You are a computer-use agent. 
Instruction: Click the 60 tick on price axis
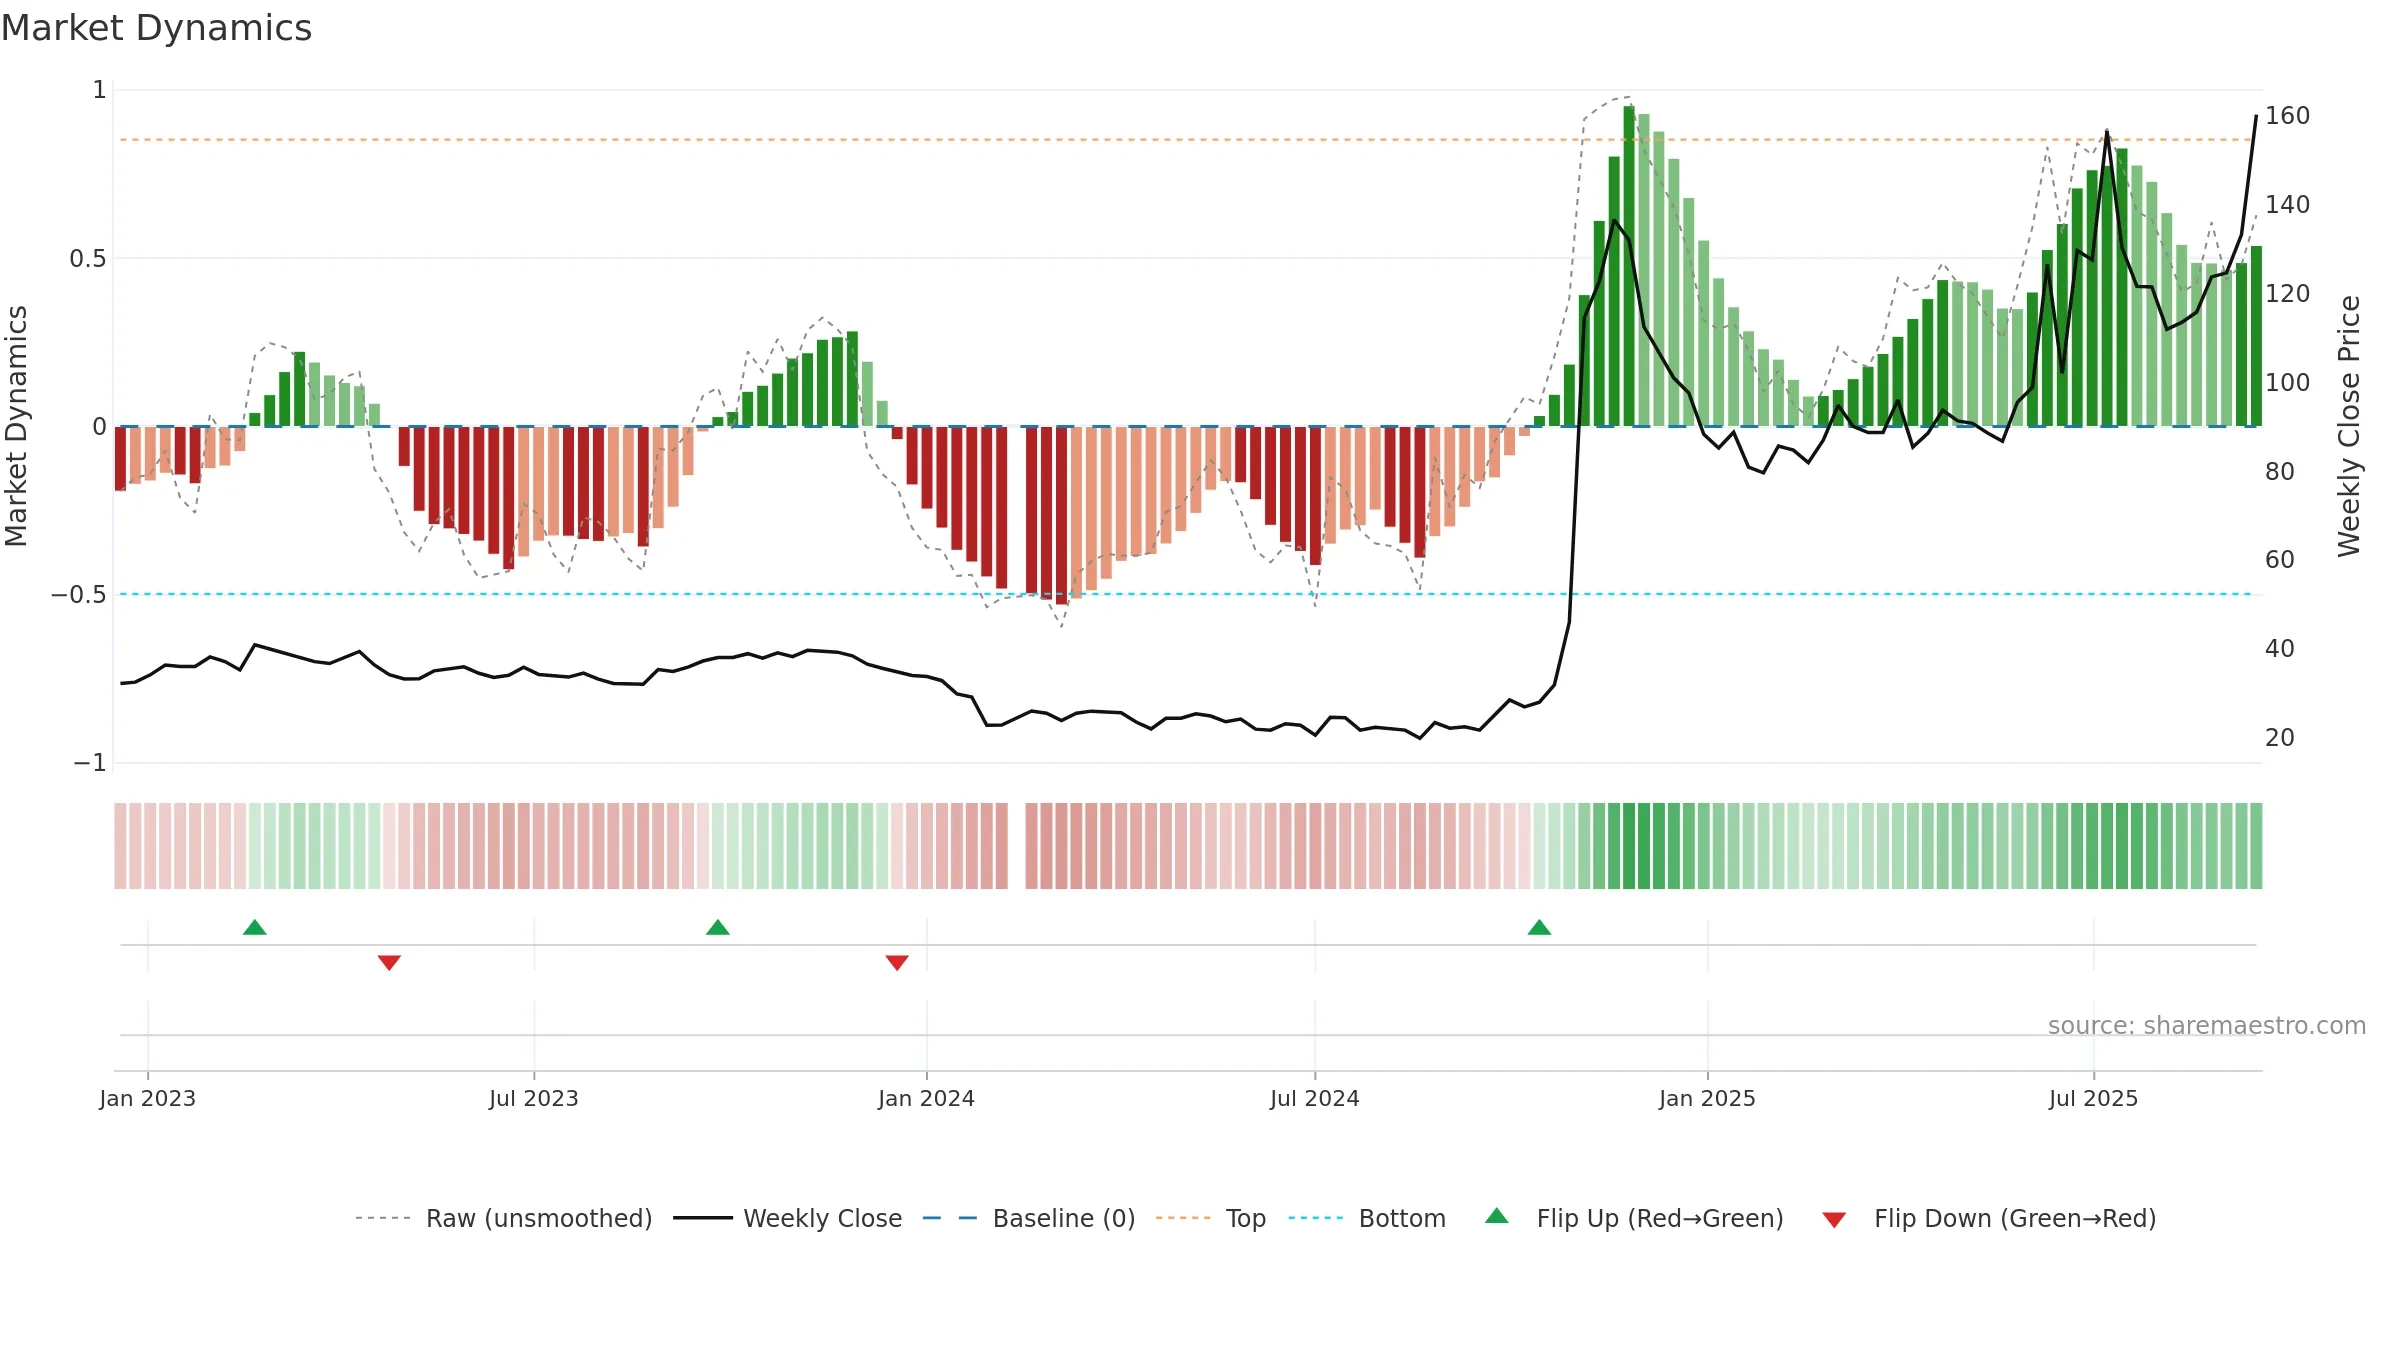(x=2280, y=560)
